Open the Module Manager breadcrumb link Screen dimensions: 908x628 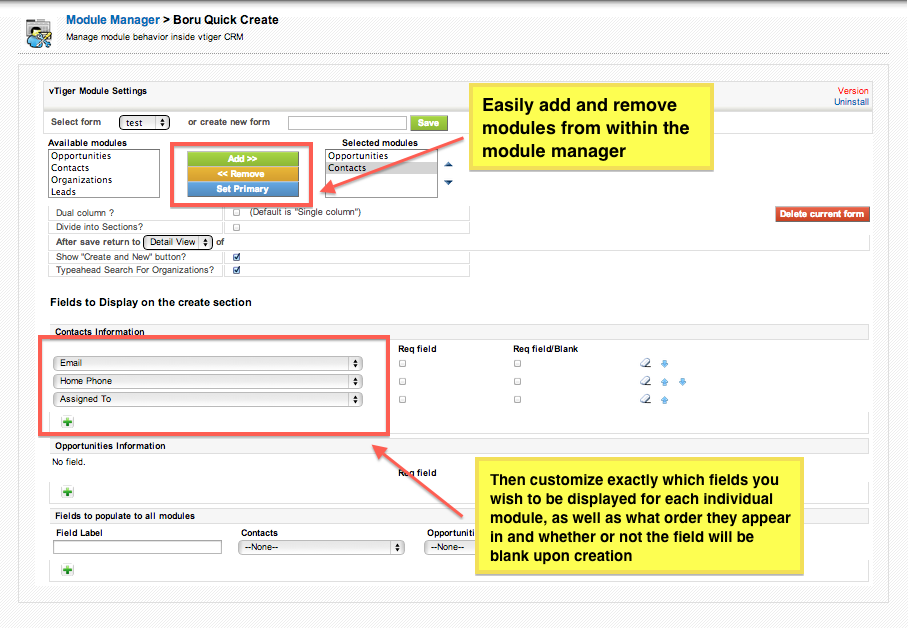pos(113,20)
